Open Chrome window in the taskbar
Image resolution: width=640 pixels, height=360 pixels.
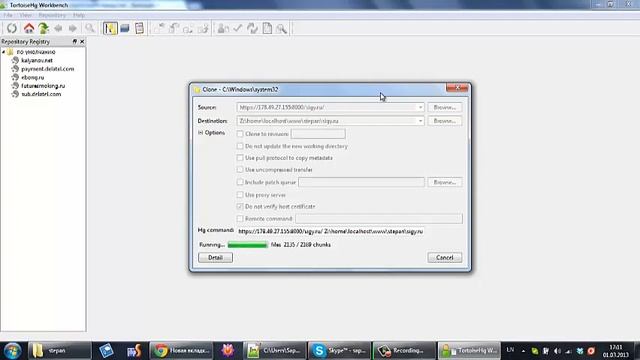point(182,351)
